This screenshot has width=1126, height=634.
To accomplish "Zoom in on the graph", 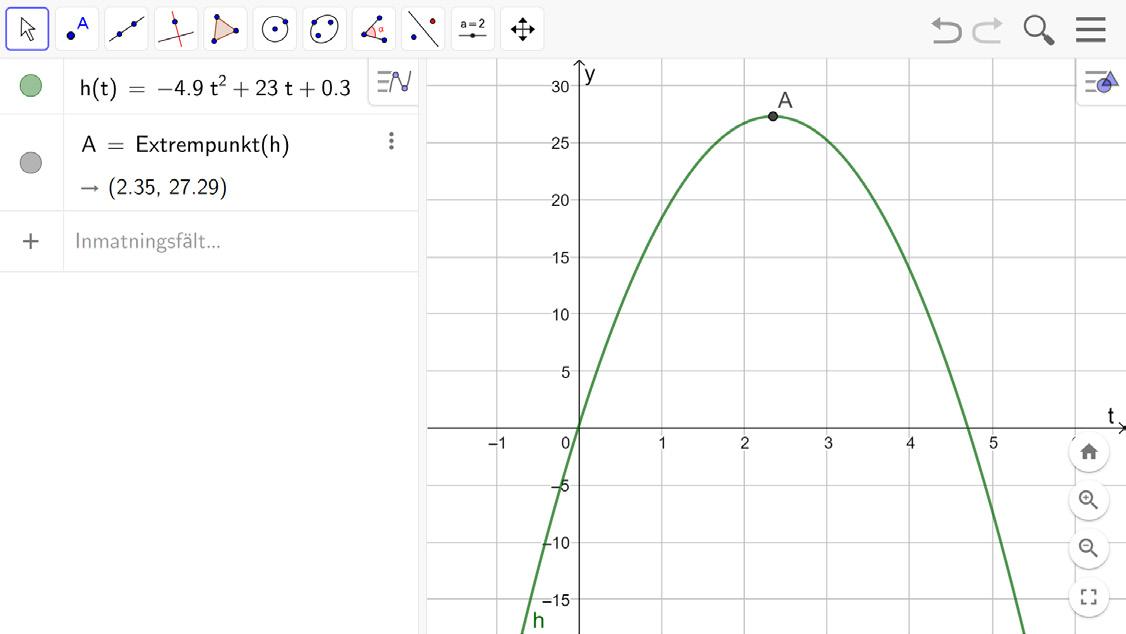I will [1089, 500].
